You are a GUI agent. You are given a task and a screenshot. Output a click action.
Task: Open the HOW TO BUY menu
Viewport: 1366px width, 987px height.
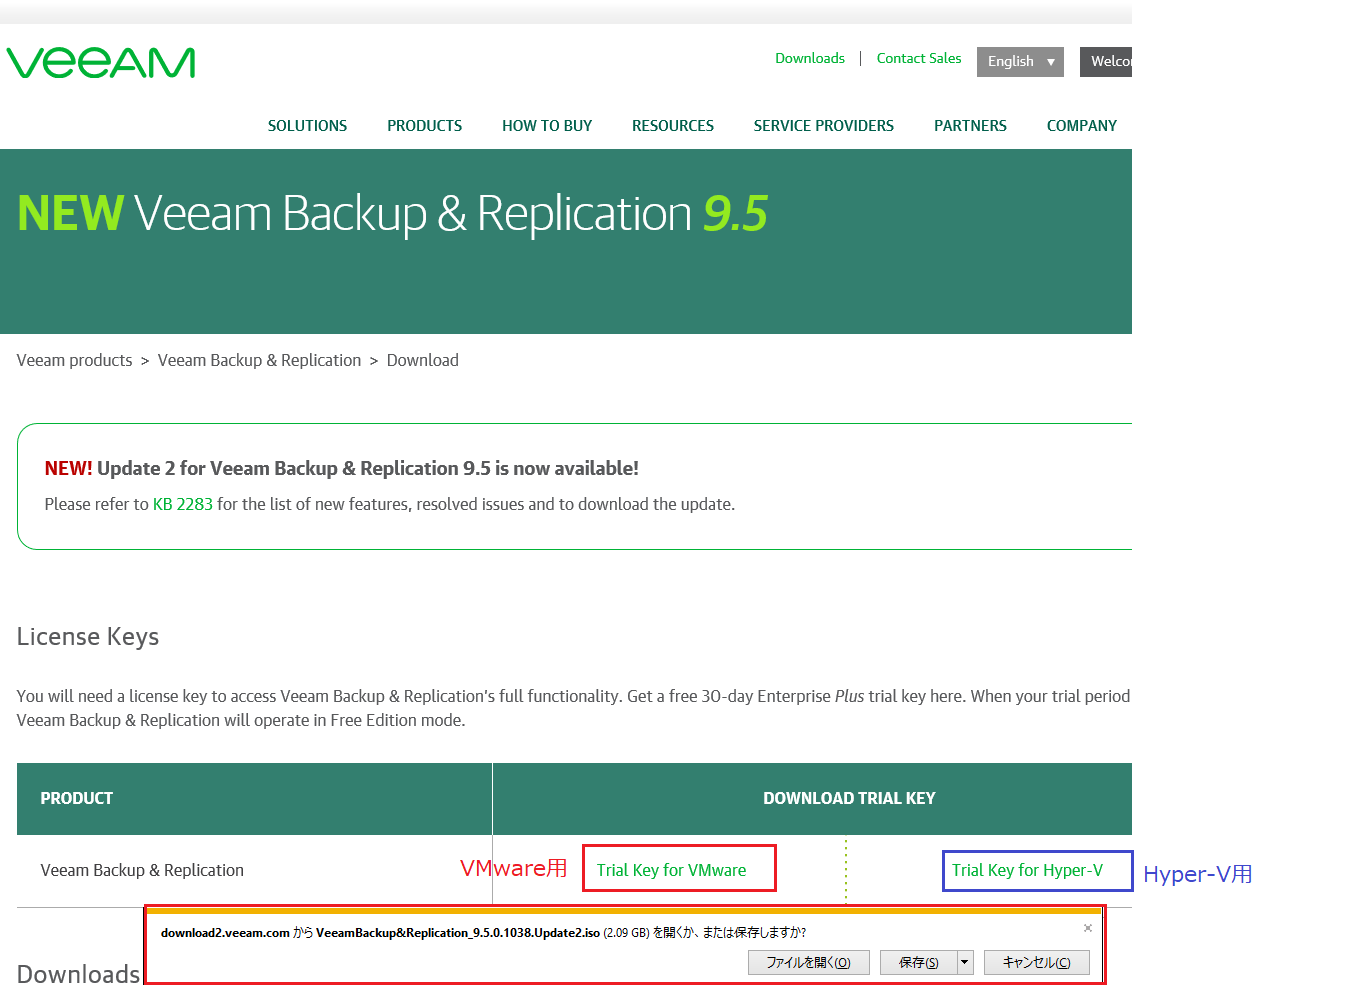(x=547, y=126)
